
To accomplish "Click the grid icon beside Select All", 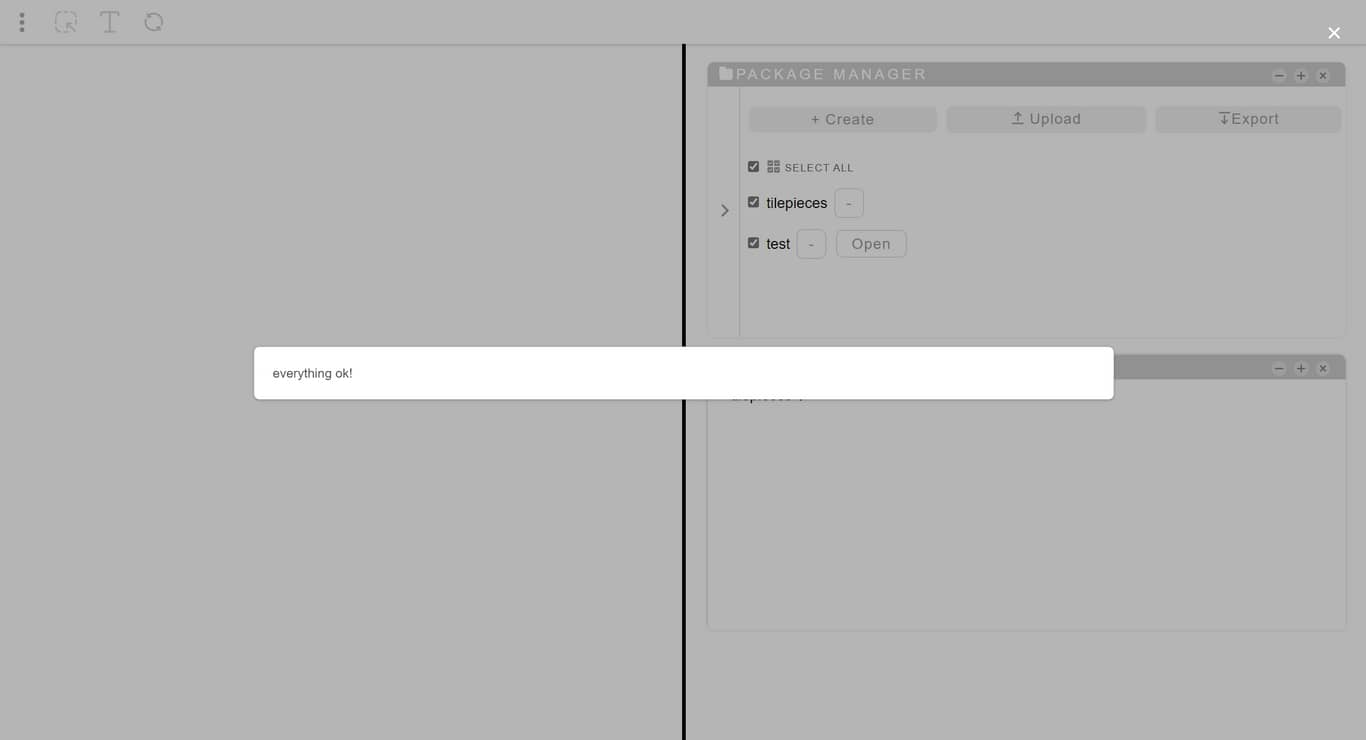I will click(x=773, y=167).
